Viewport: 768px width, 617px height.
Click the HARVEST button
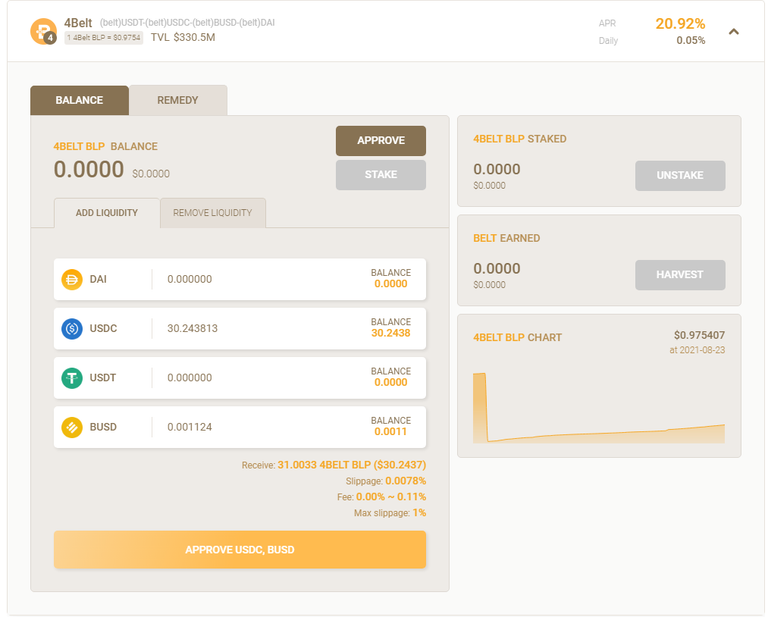click(x=680, y=275)
